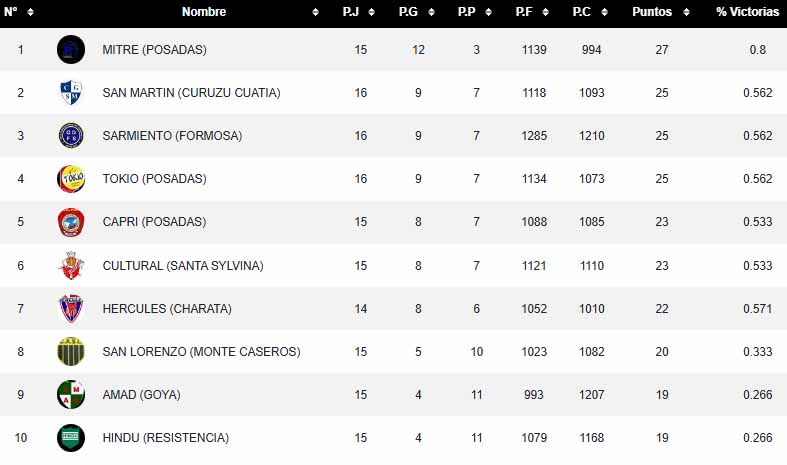
Task: Sort by the Nombre column arrows
Action: point(316,12)
